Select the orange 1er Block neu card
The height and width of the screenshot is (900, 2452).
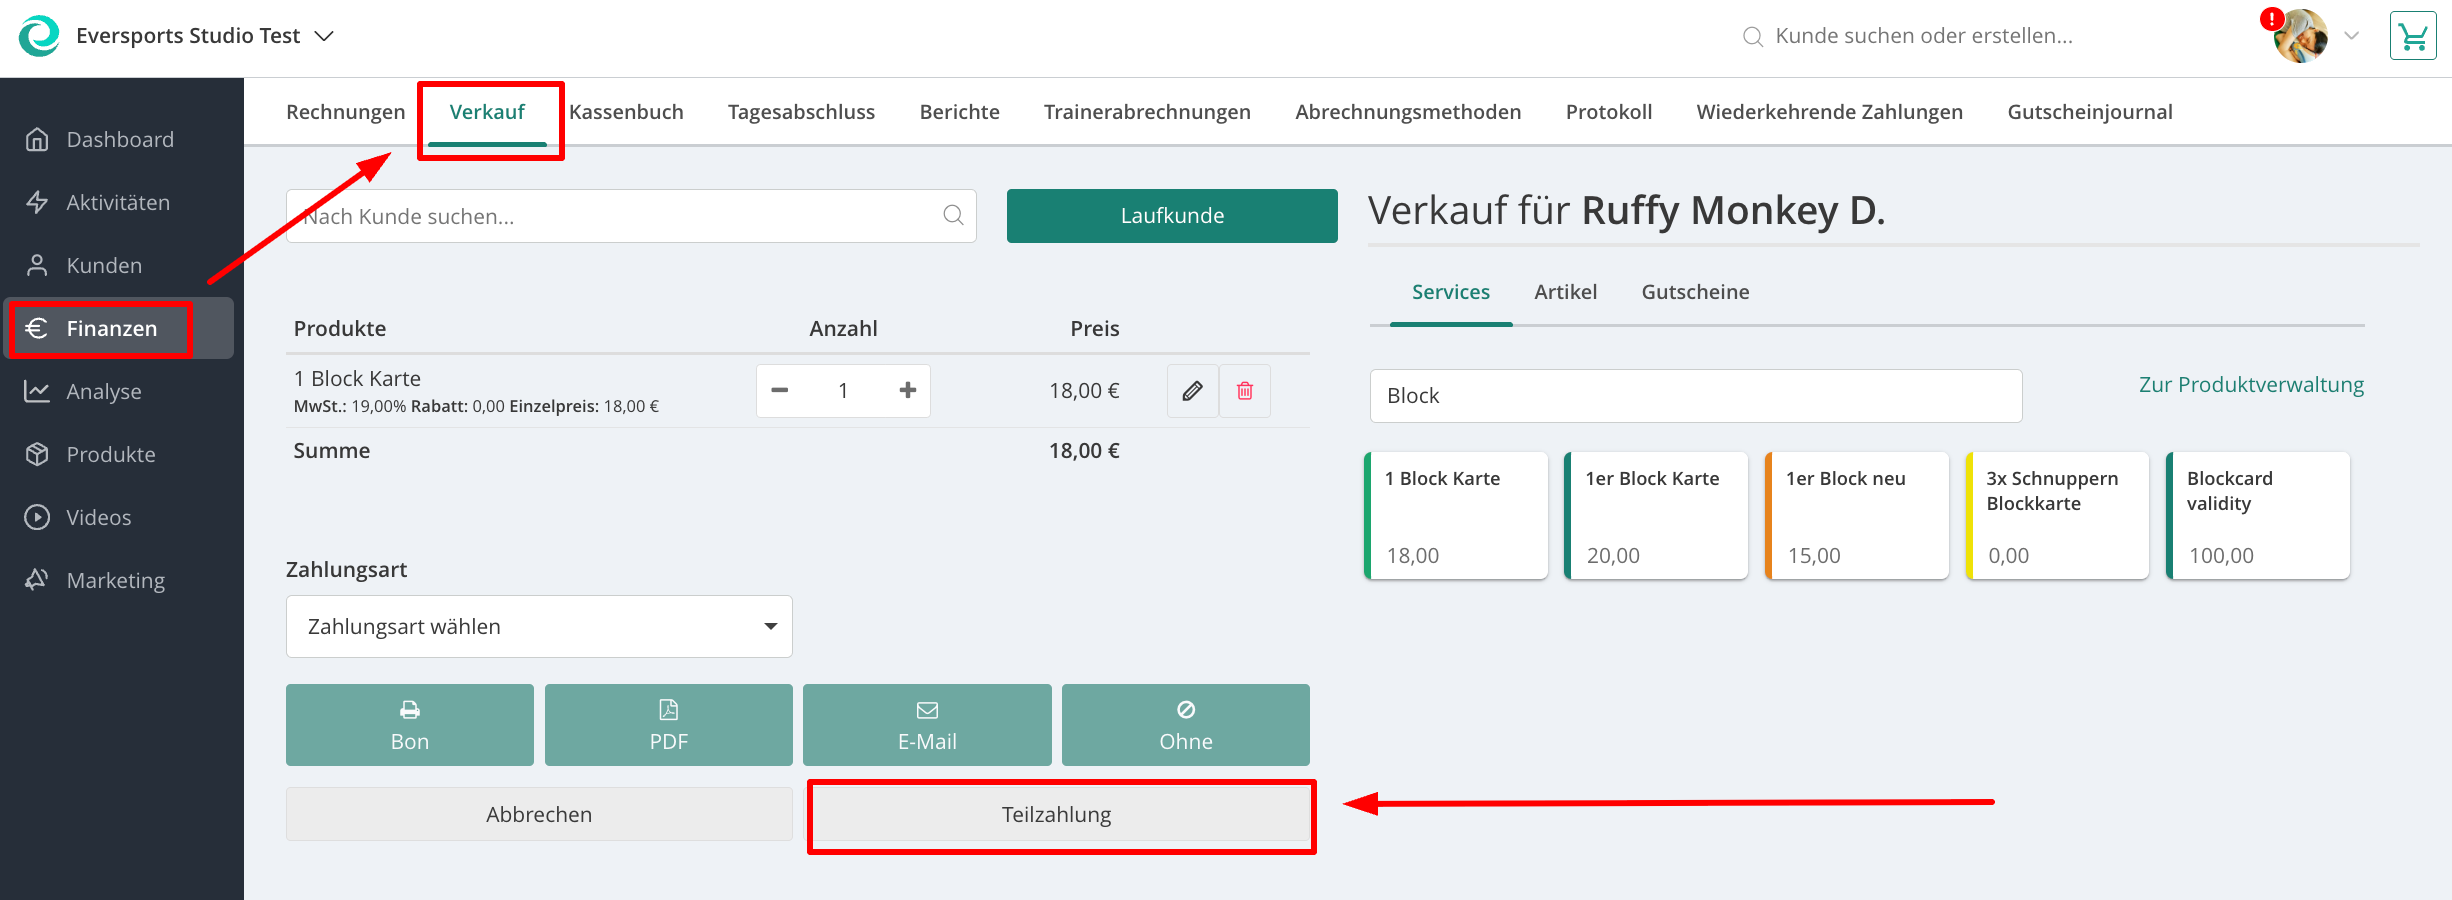1857,516
